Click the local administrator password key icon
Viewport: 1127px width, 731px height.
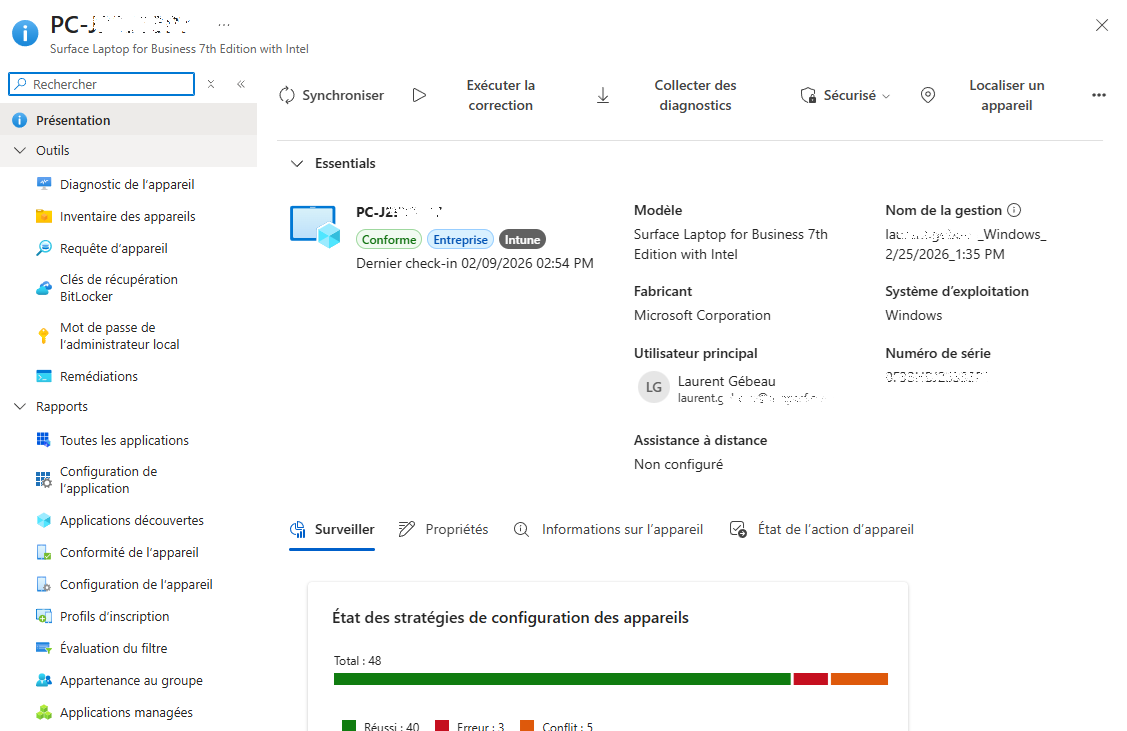44,336
